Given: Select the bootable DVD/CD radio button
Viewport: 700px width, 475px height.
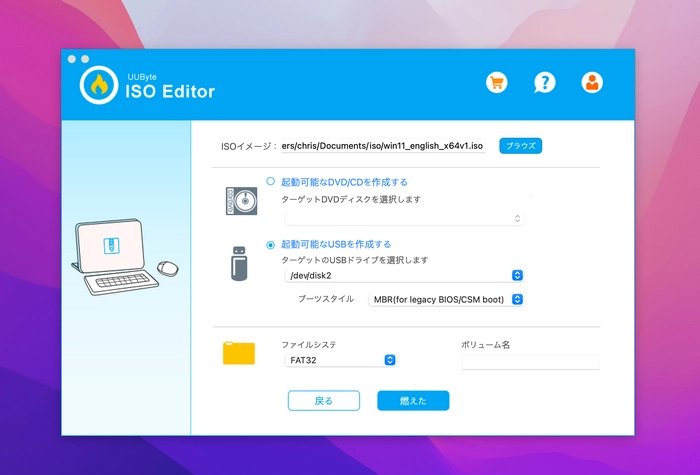Looking at the screenshot, I should click(x=271, y=181).
